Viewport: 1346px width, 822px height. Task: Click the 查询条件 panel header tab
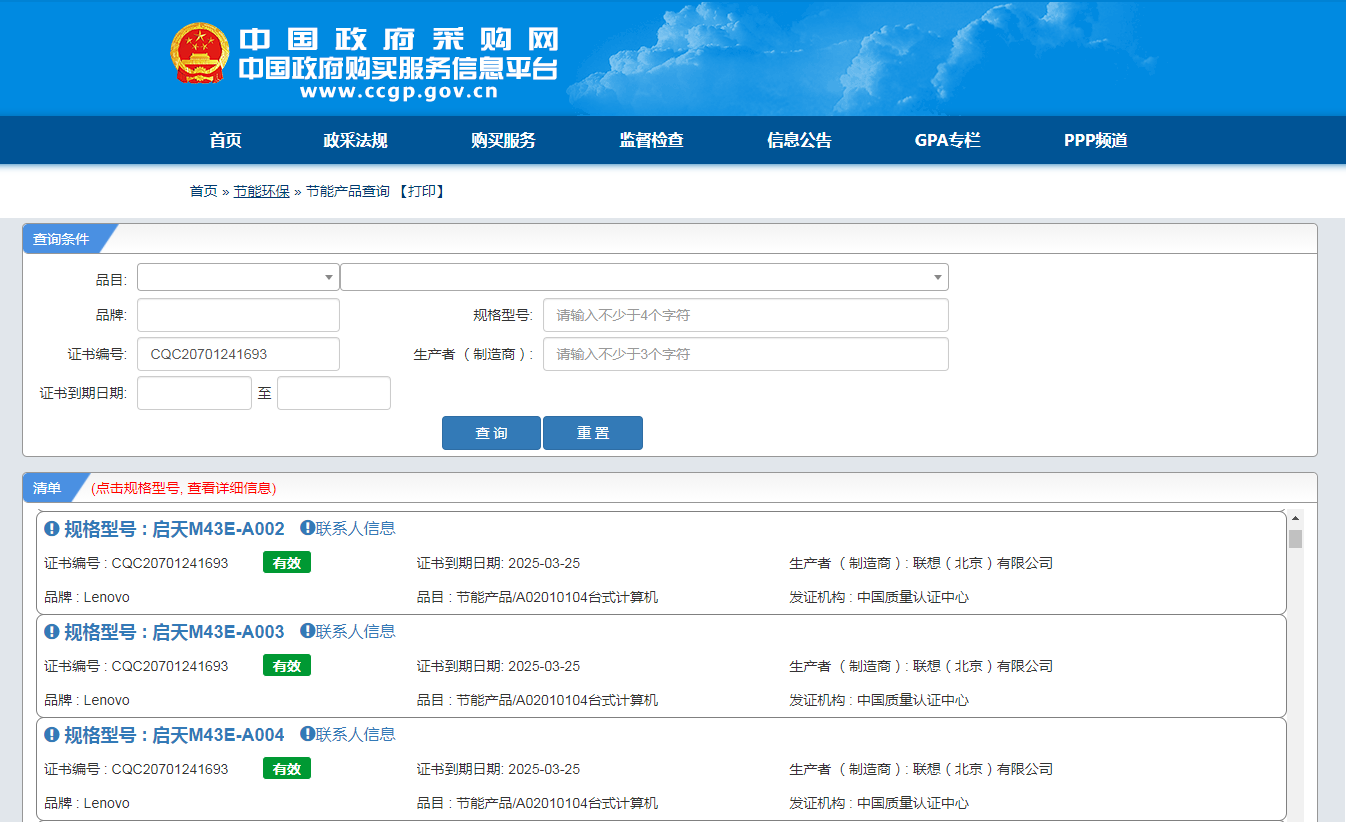(x=61, y=239)
